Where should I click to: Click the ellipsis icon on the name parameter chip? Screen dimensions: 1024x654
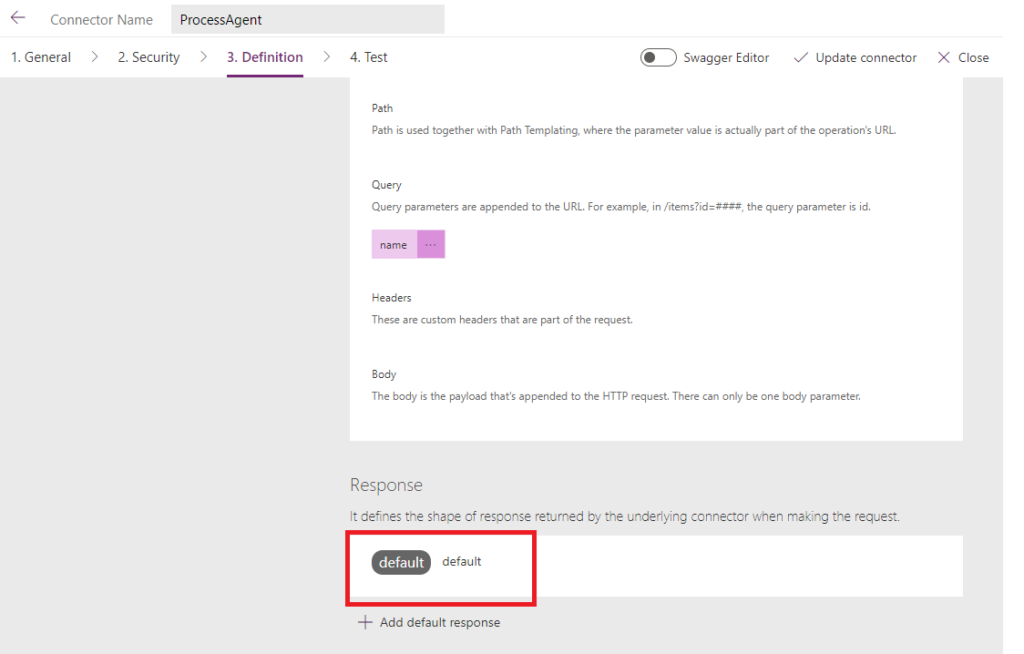[431, 243]
